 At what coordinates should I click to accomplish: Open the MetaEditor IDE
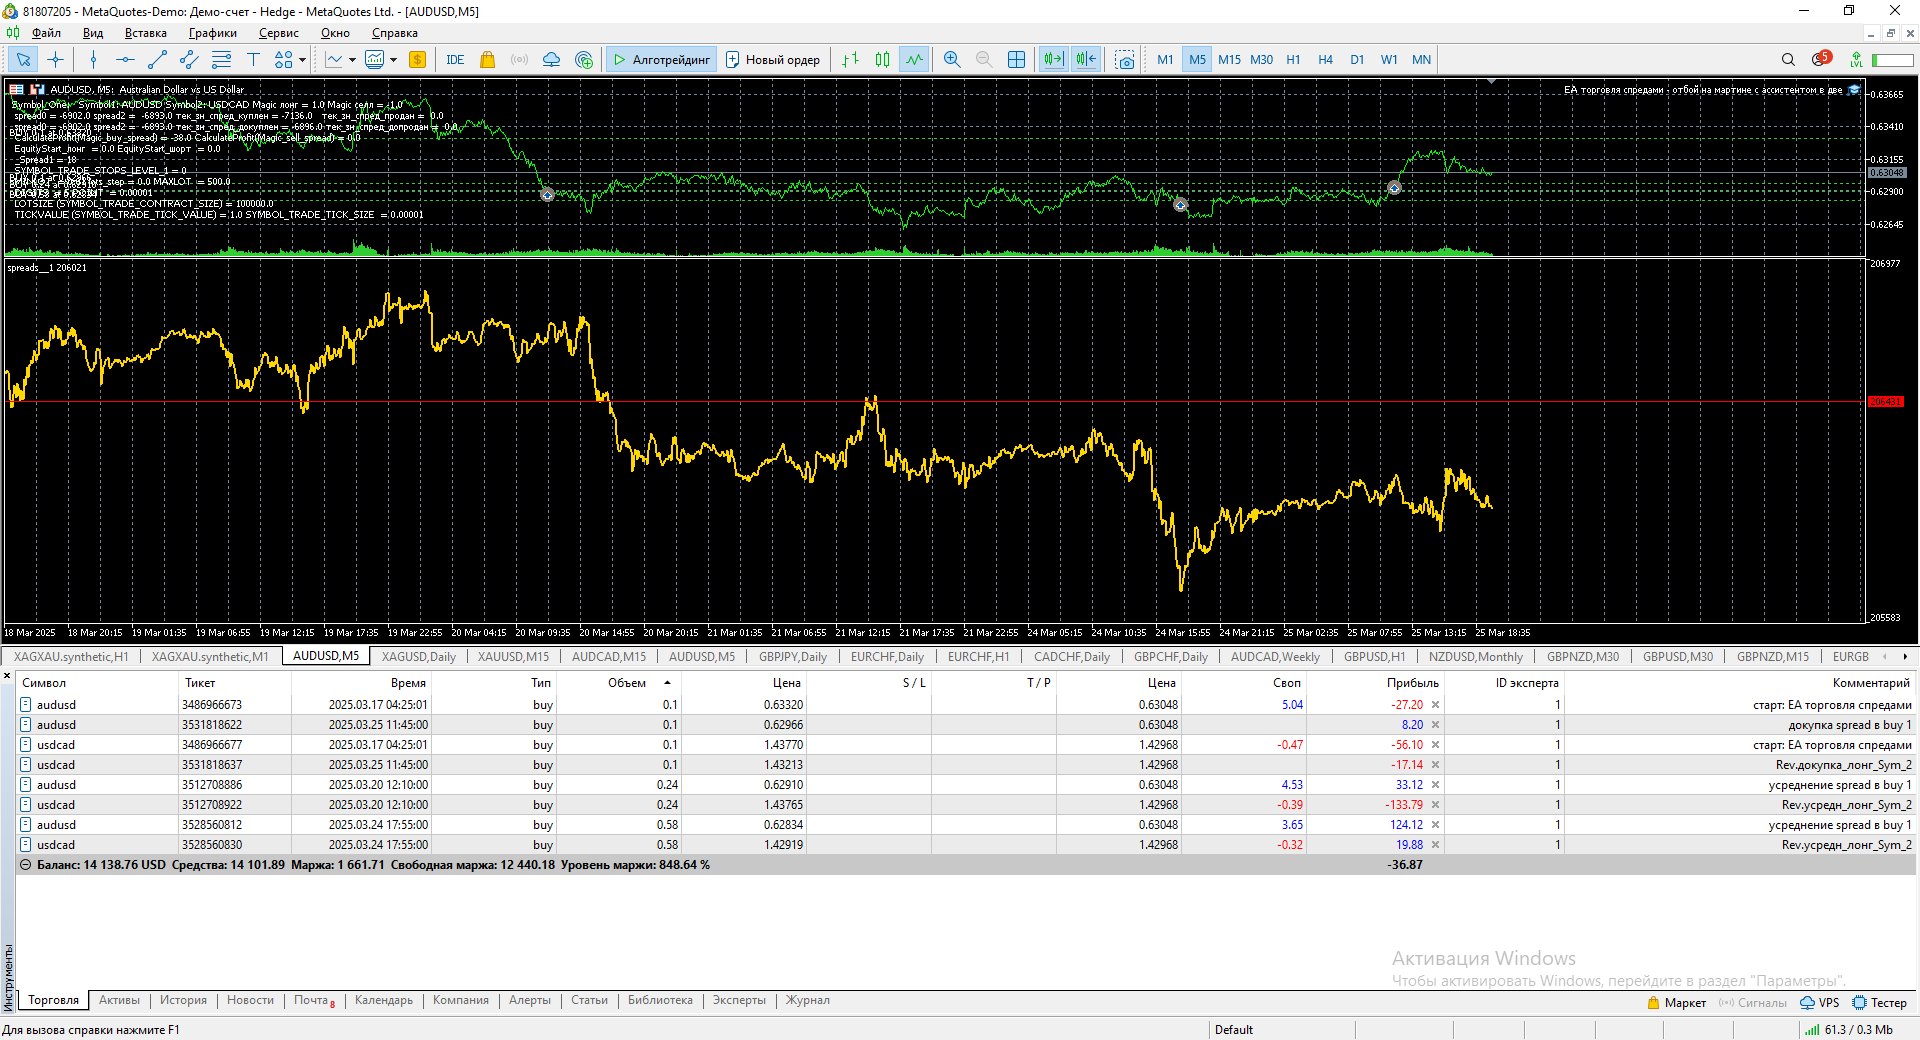click(455, 60)
